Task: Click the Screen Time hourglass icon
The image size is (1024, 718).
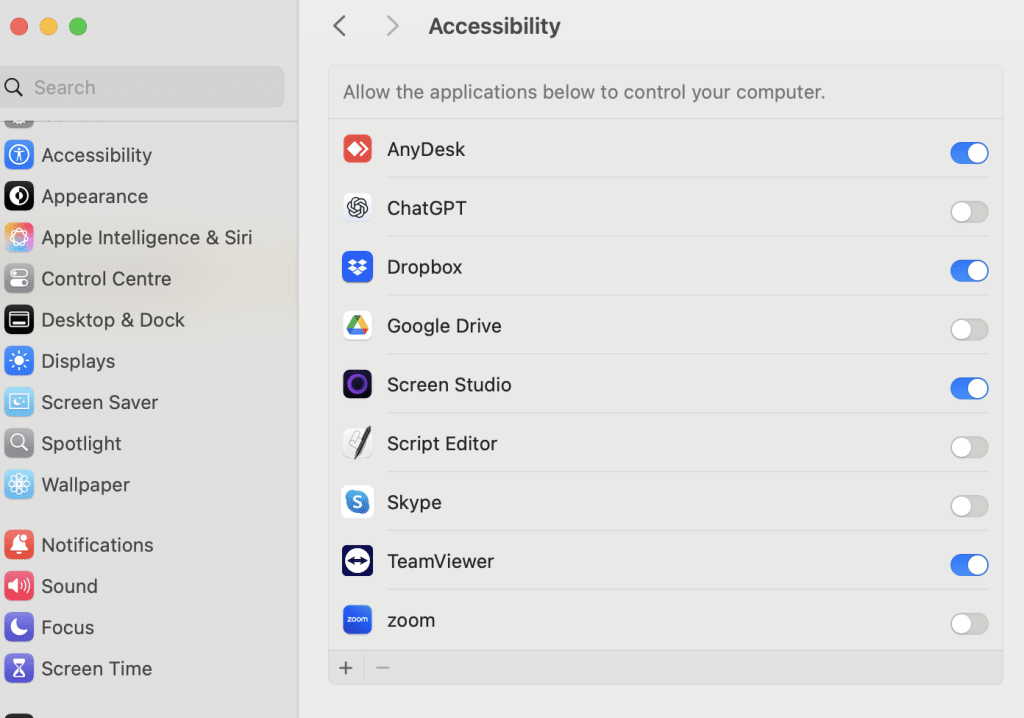Action: point(19,668)
